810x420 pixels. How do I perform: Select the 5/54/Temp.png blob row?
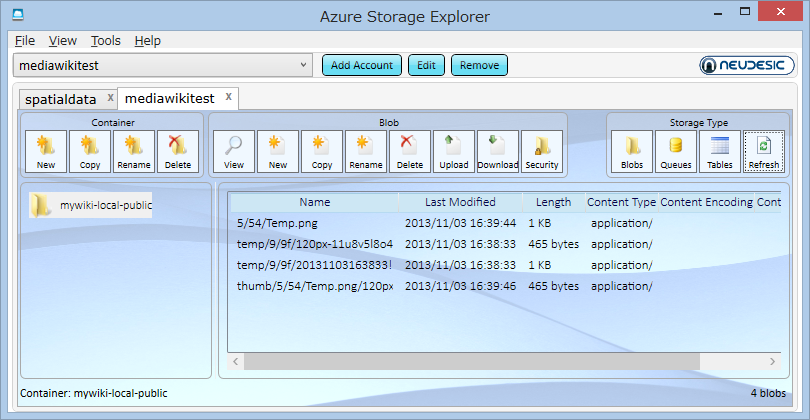505,223
